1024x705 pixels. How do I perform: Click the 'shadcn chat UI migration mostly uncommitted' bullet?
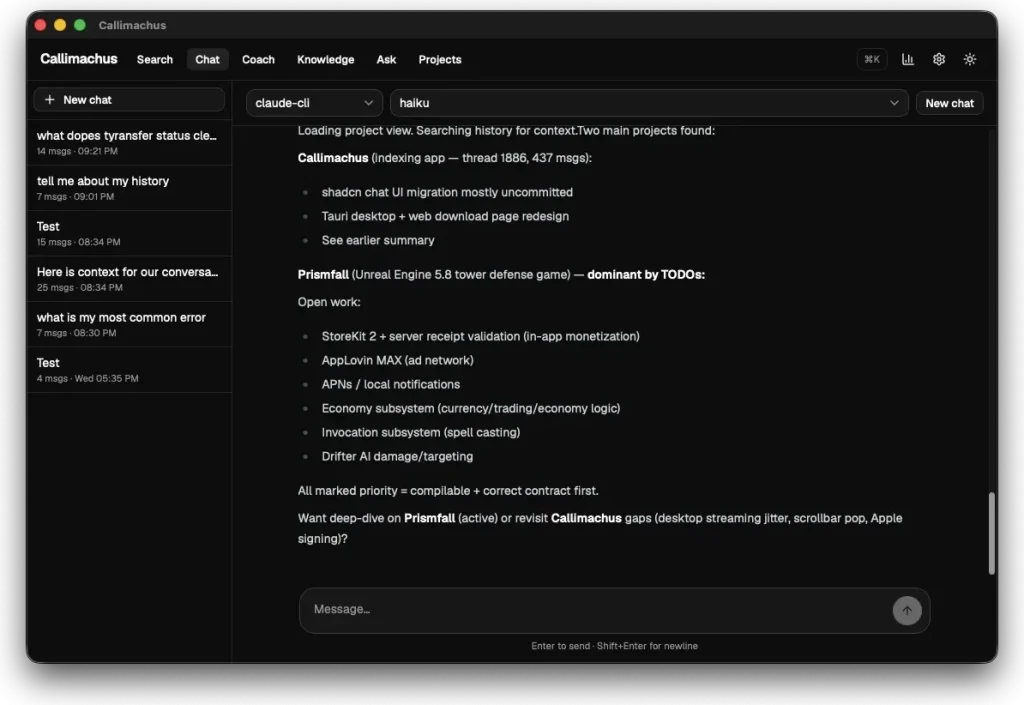pyautogui.click(x=447, y=192)
